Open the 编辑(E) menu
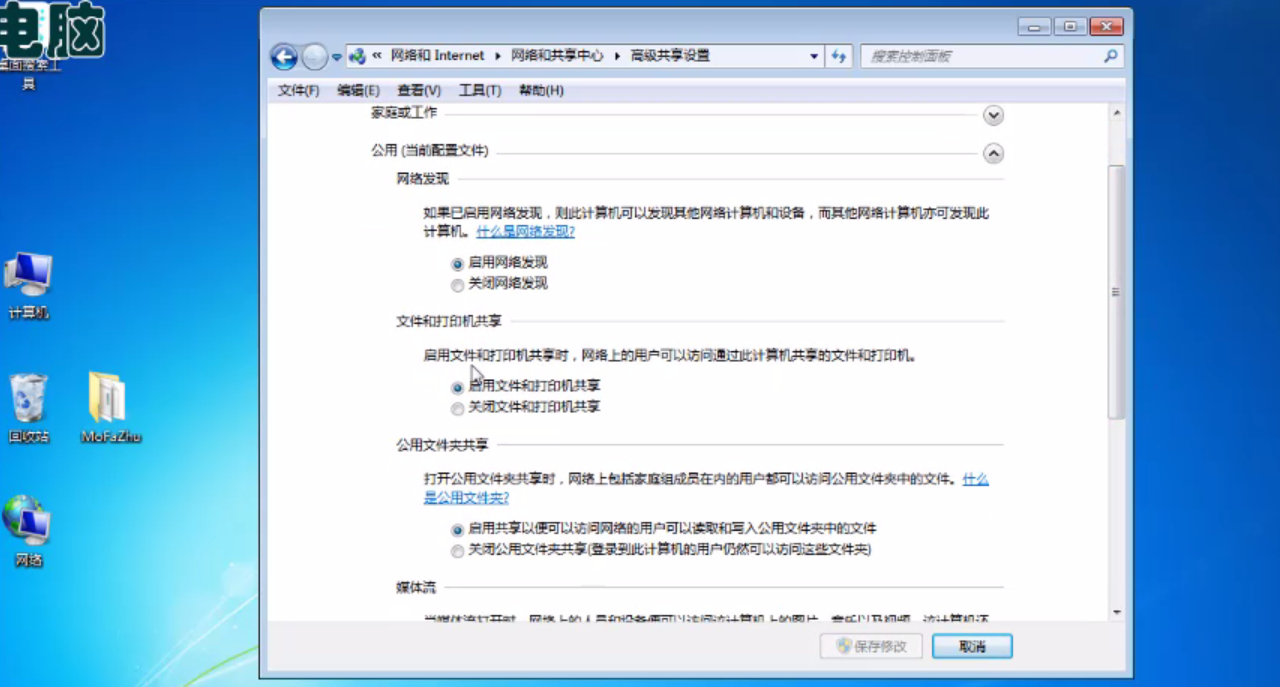 click(x=358, y=90)
